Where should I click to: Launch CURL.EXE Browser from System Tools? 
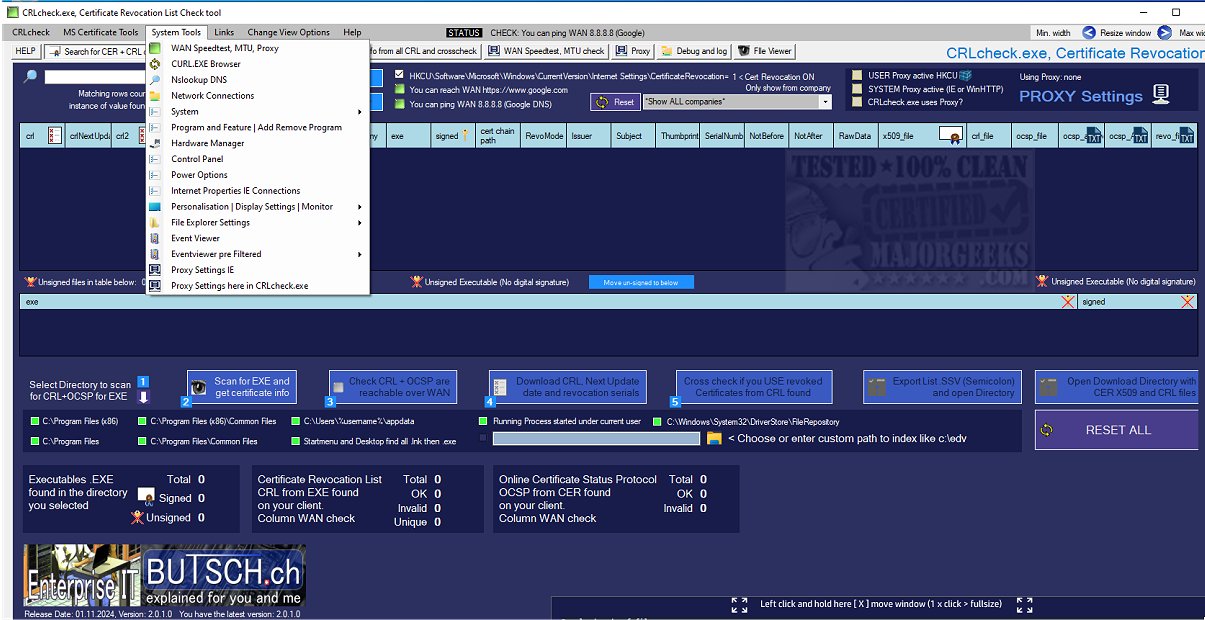259,64
